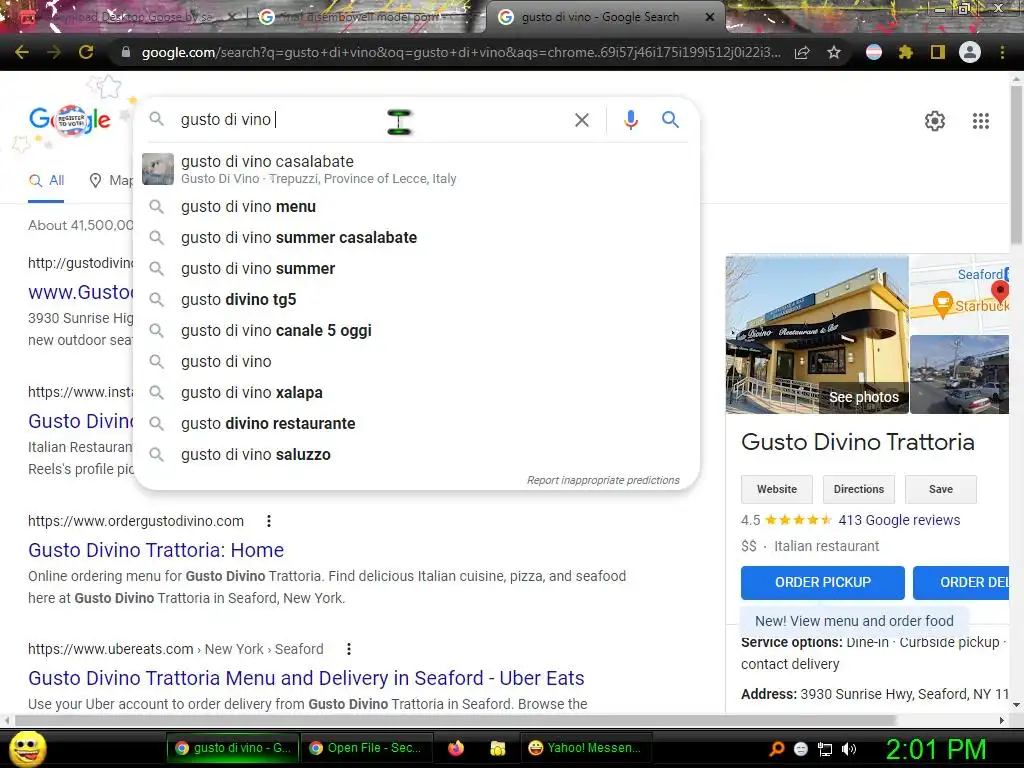This screenshot has width=1024, height=768.
Task: Click the pink flag extension icon
Action: tap(874, 52)
